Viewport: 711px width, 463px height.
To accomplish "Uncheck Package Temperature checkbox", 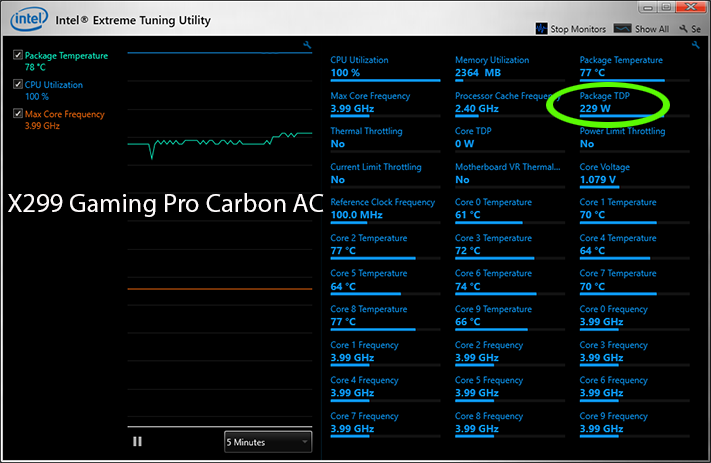I will point(18,55).
